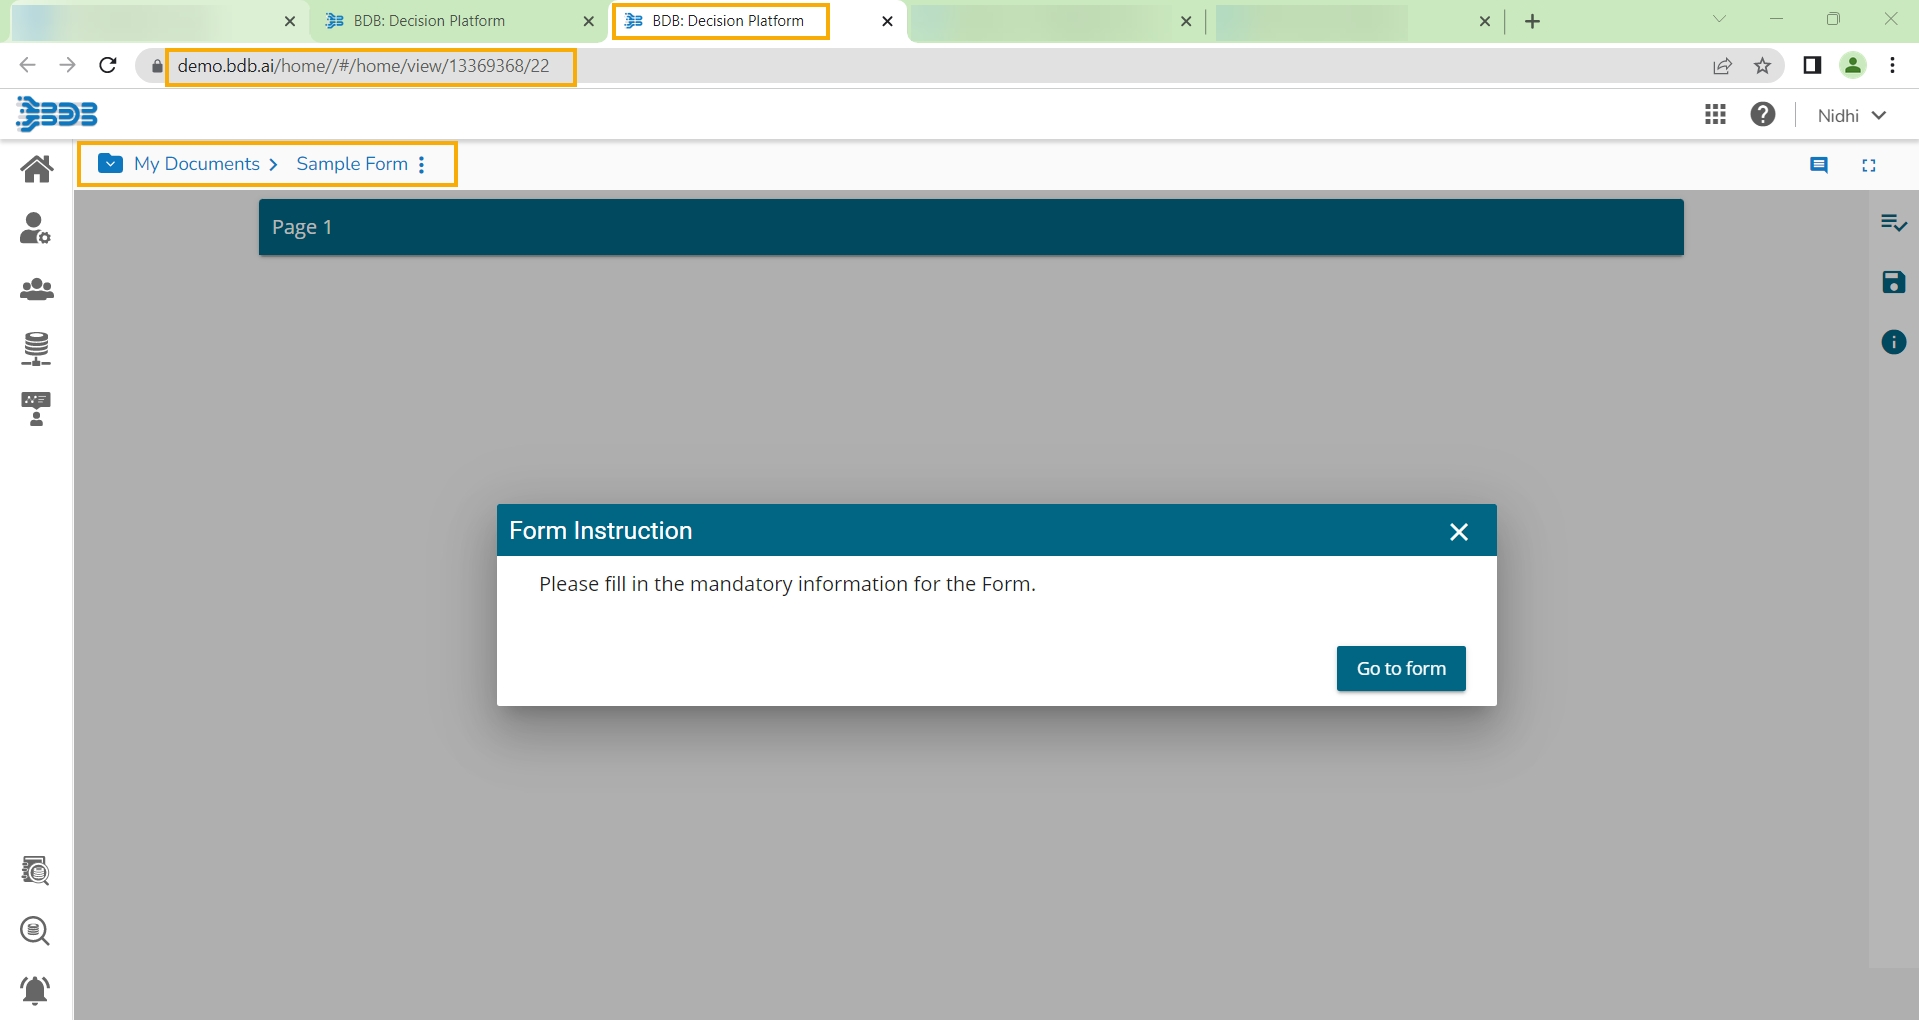Open the Home icon in left sidebar
Image resolution: width=1919 pixels, height=1020 pixels.
tap(37, 169)
